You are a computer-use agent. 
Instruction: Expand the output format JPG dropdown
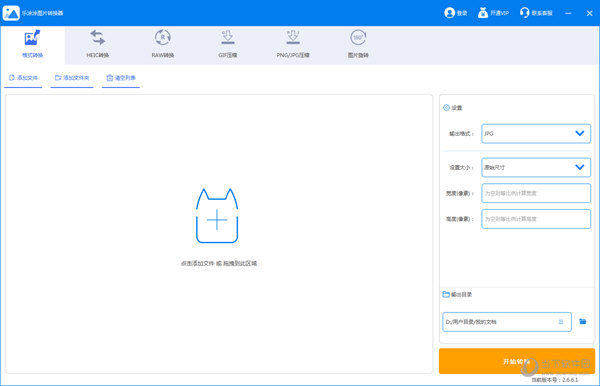pos(536,134)
